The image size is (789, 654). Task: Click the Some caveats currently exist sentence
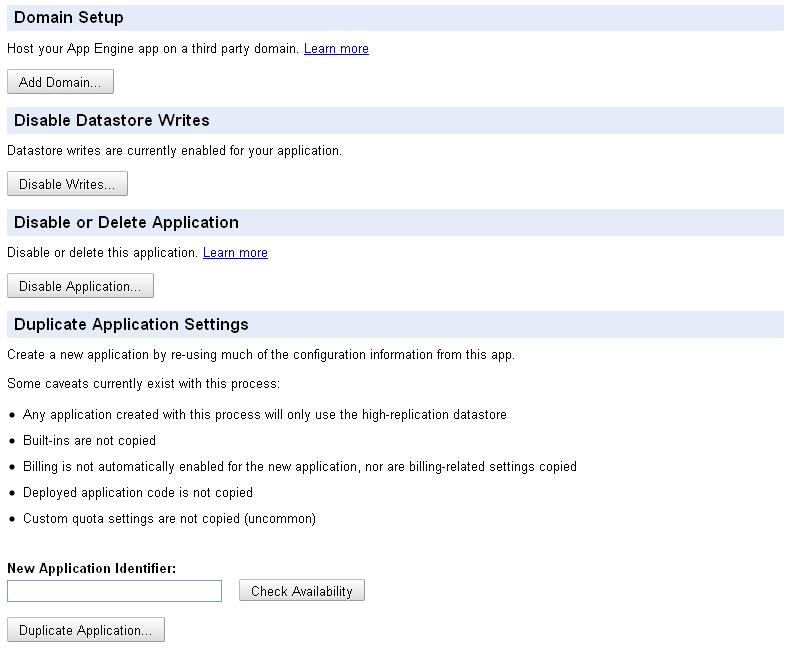coord(143,384)
